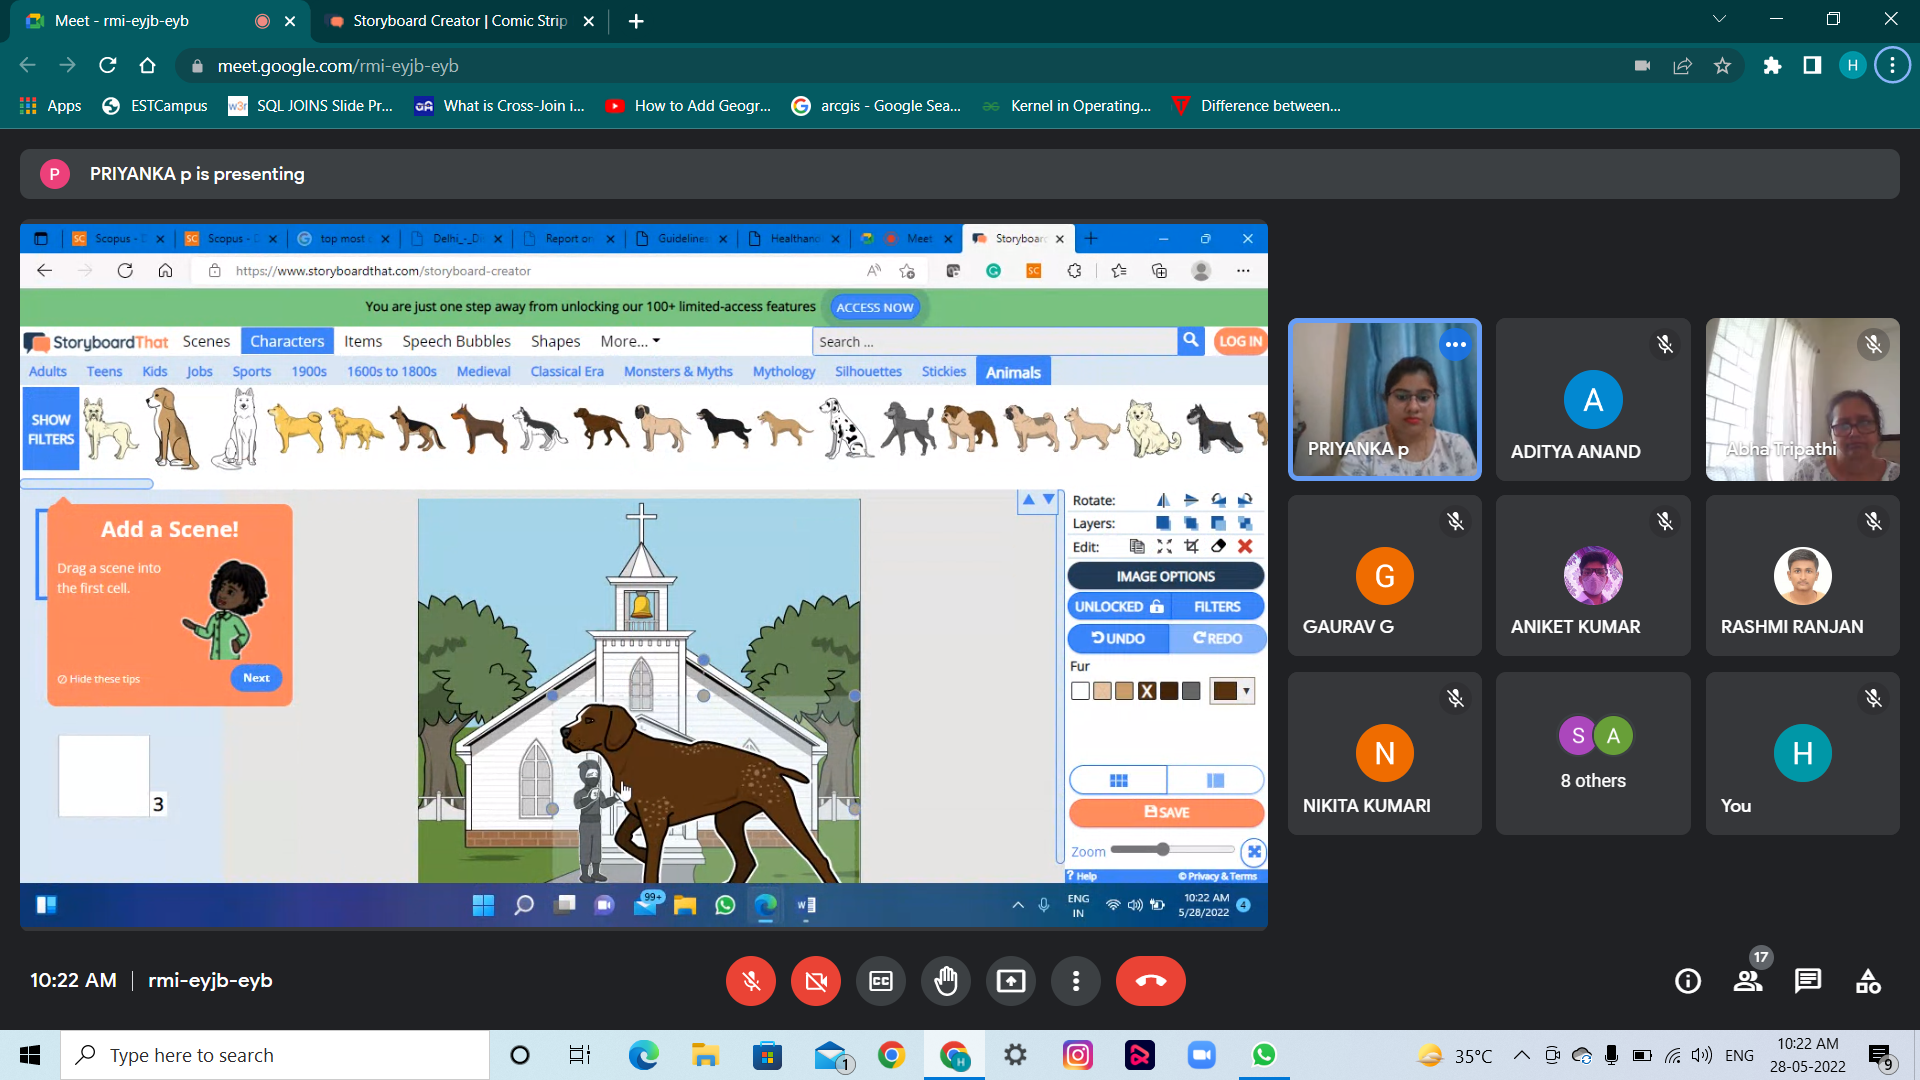This screenshot has height=1080, width=1920.
Task: Choose the Animals category
Action: pos(1013,372)
